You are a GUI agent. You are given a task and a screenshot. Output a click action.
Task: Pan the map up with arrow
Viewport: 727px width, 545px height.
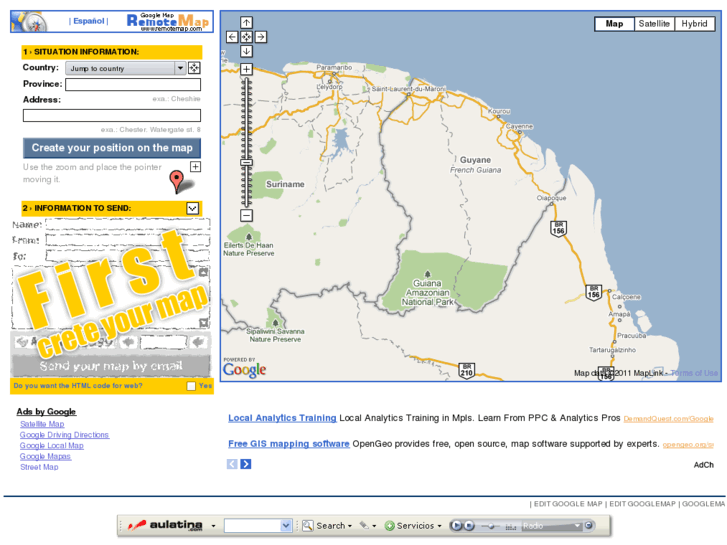click(246, 22)
